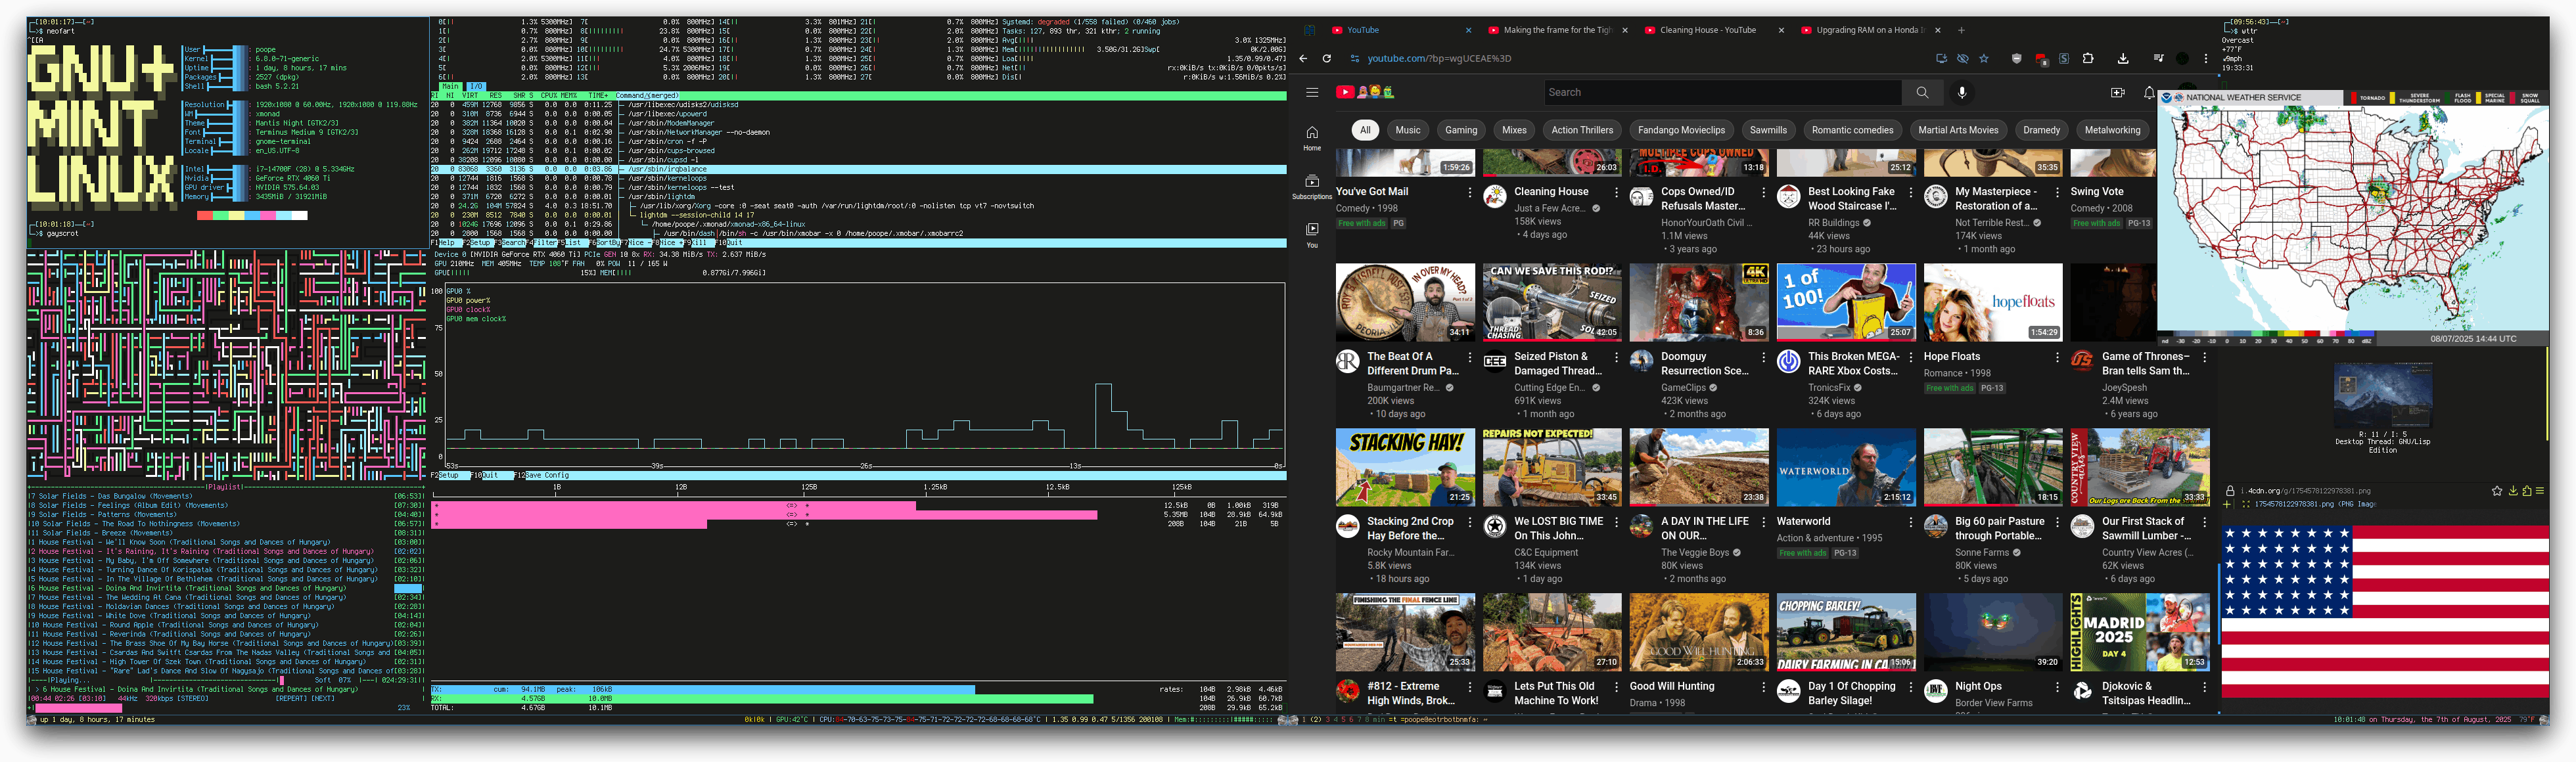Reload the YouTube page
The width and height of the screenshot is (2576, 762).
coord(1327,59)
